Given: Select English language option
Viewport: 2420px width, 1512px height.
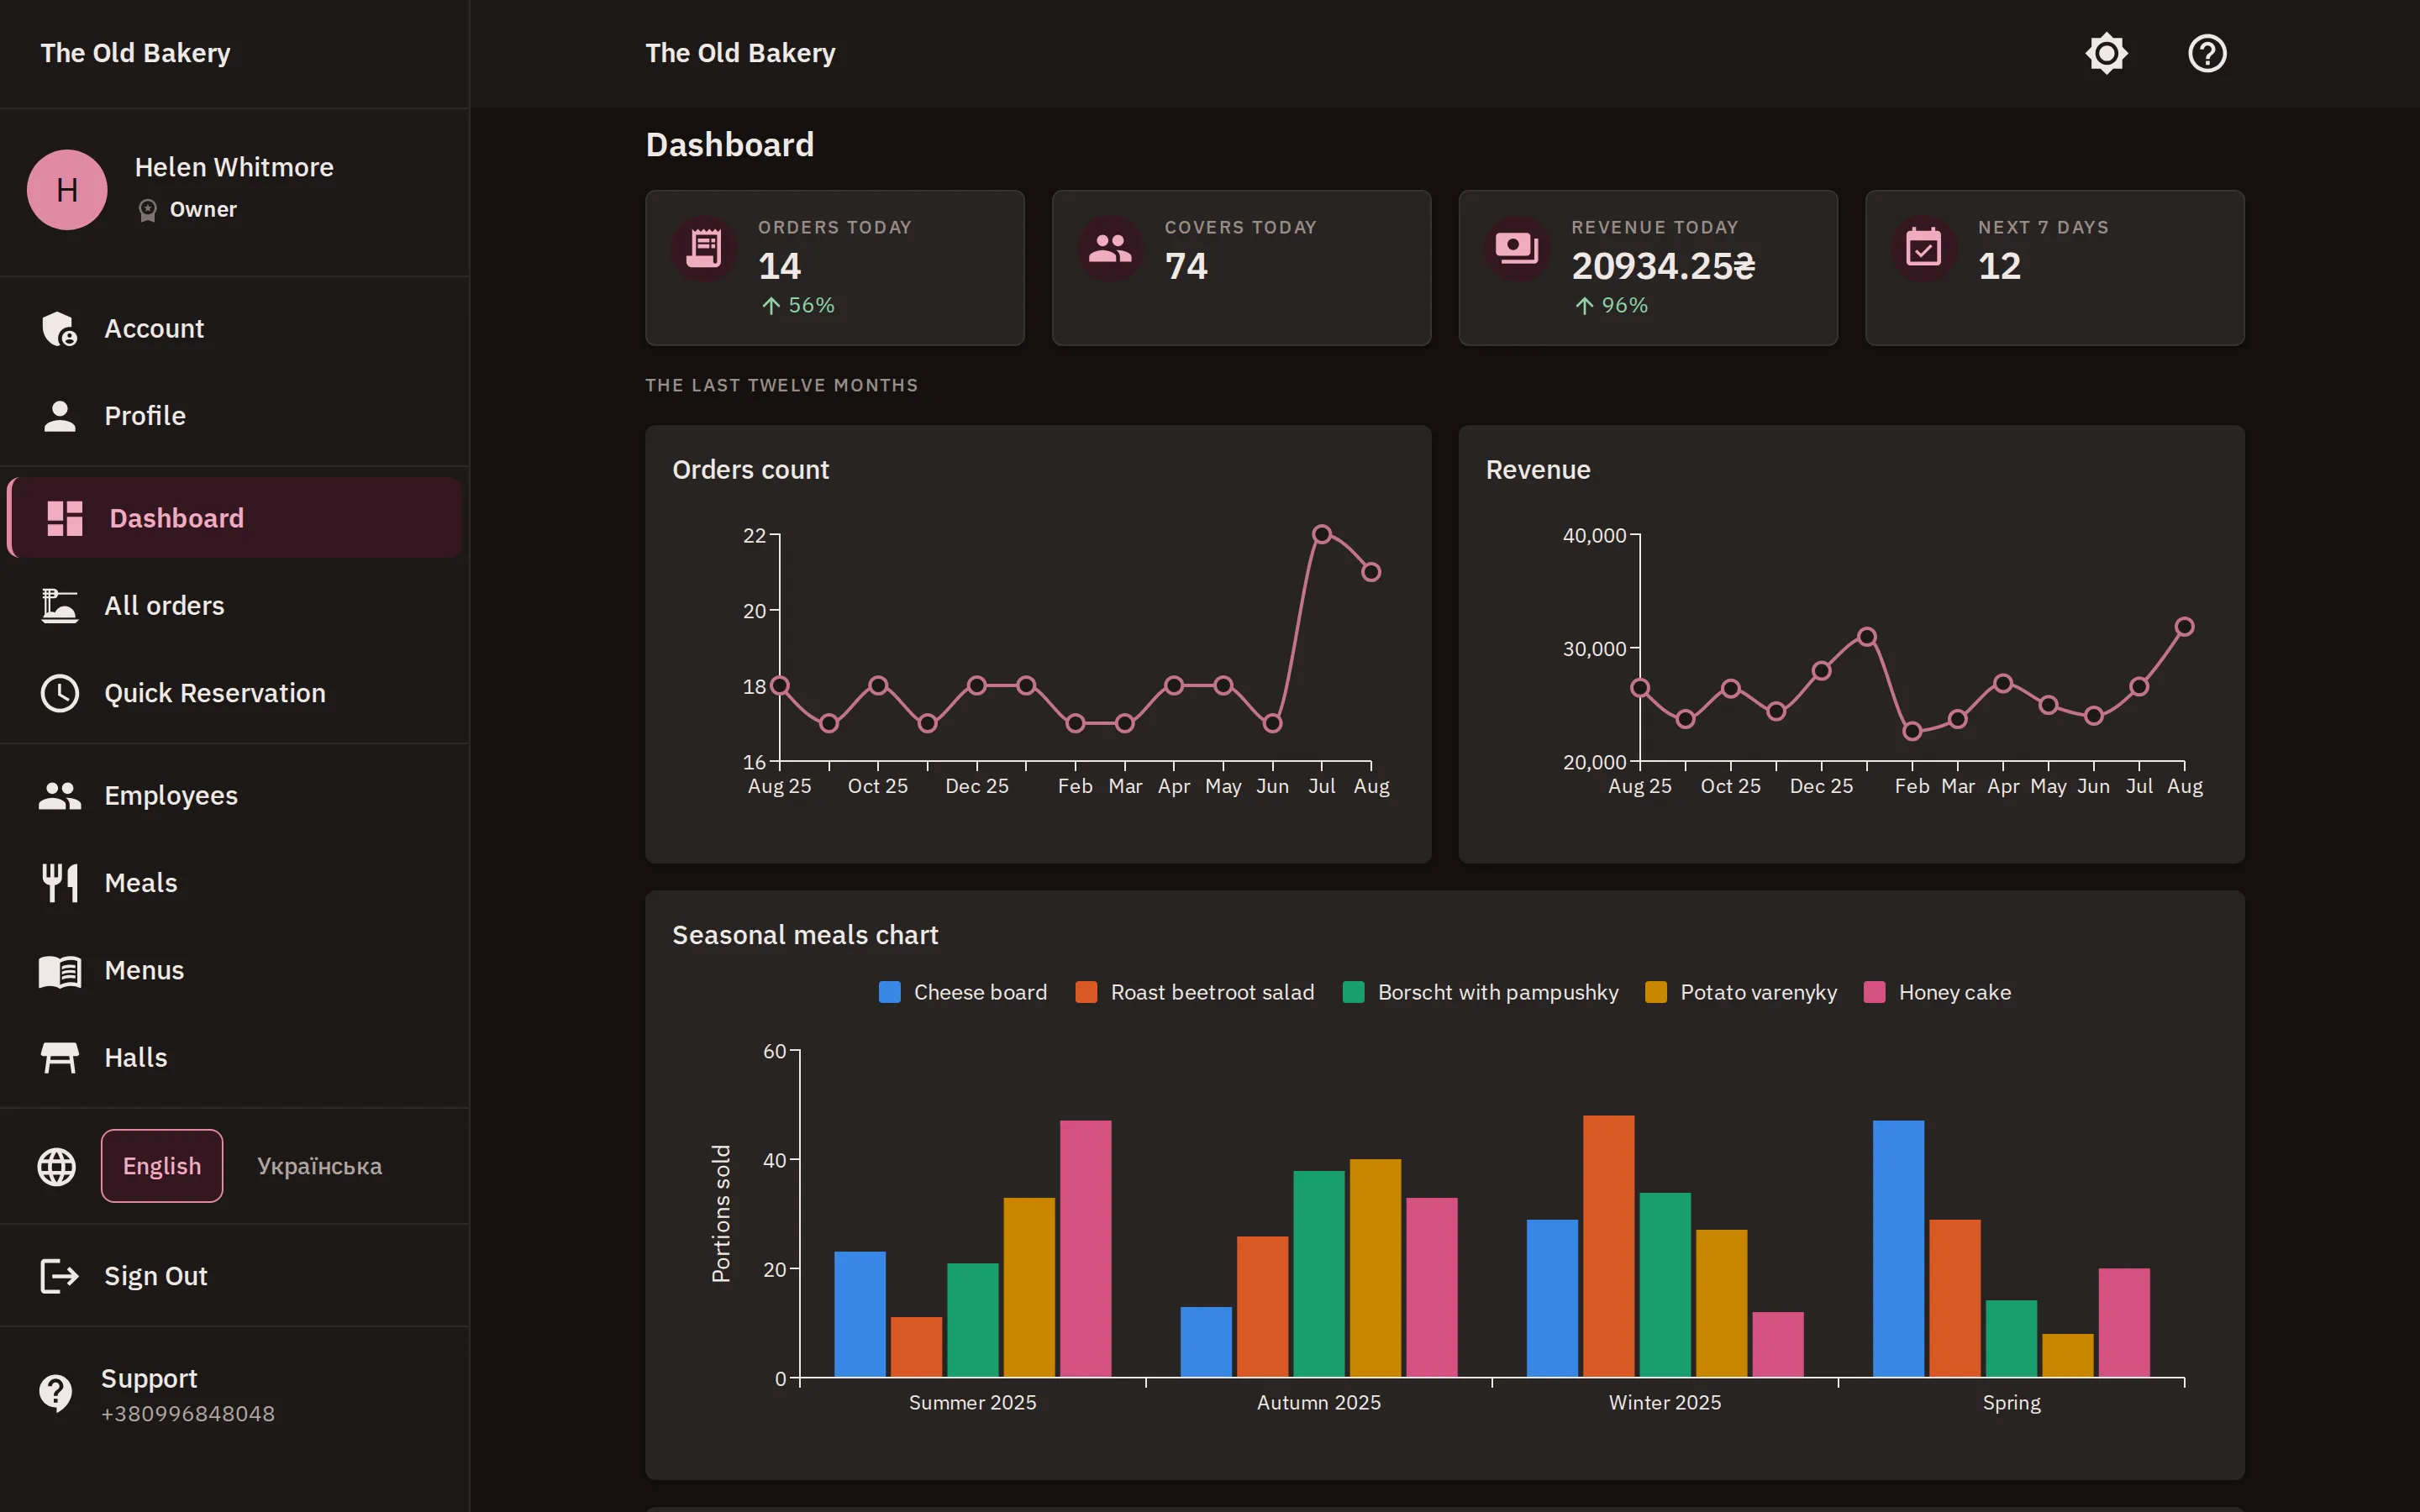Looking at the screenshot, I should [x=162, y=1166].
